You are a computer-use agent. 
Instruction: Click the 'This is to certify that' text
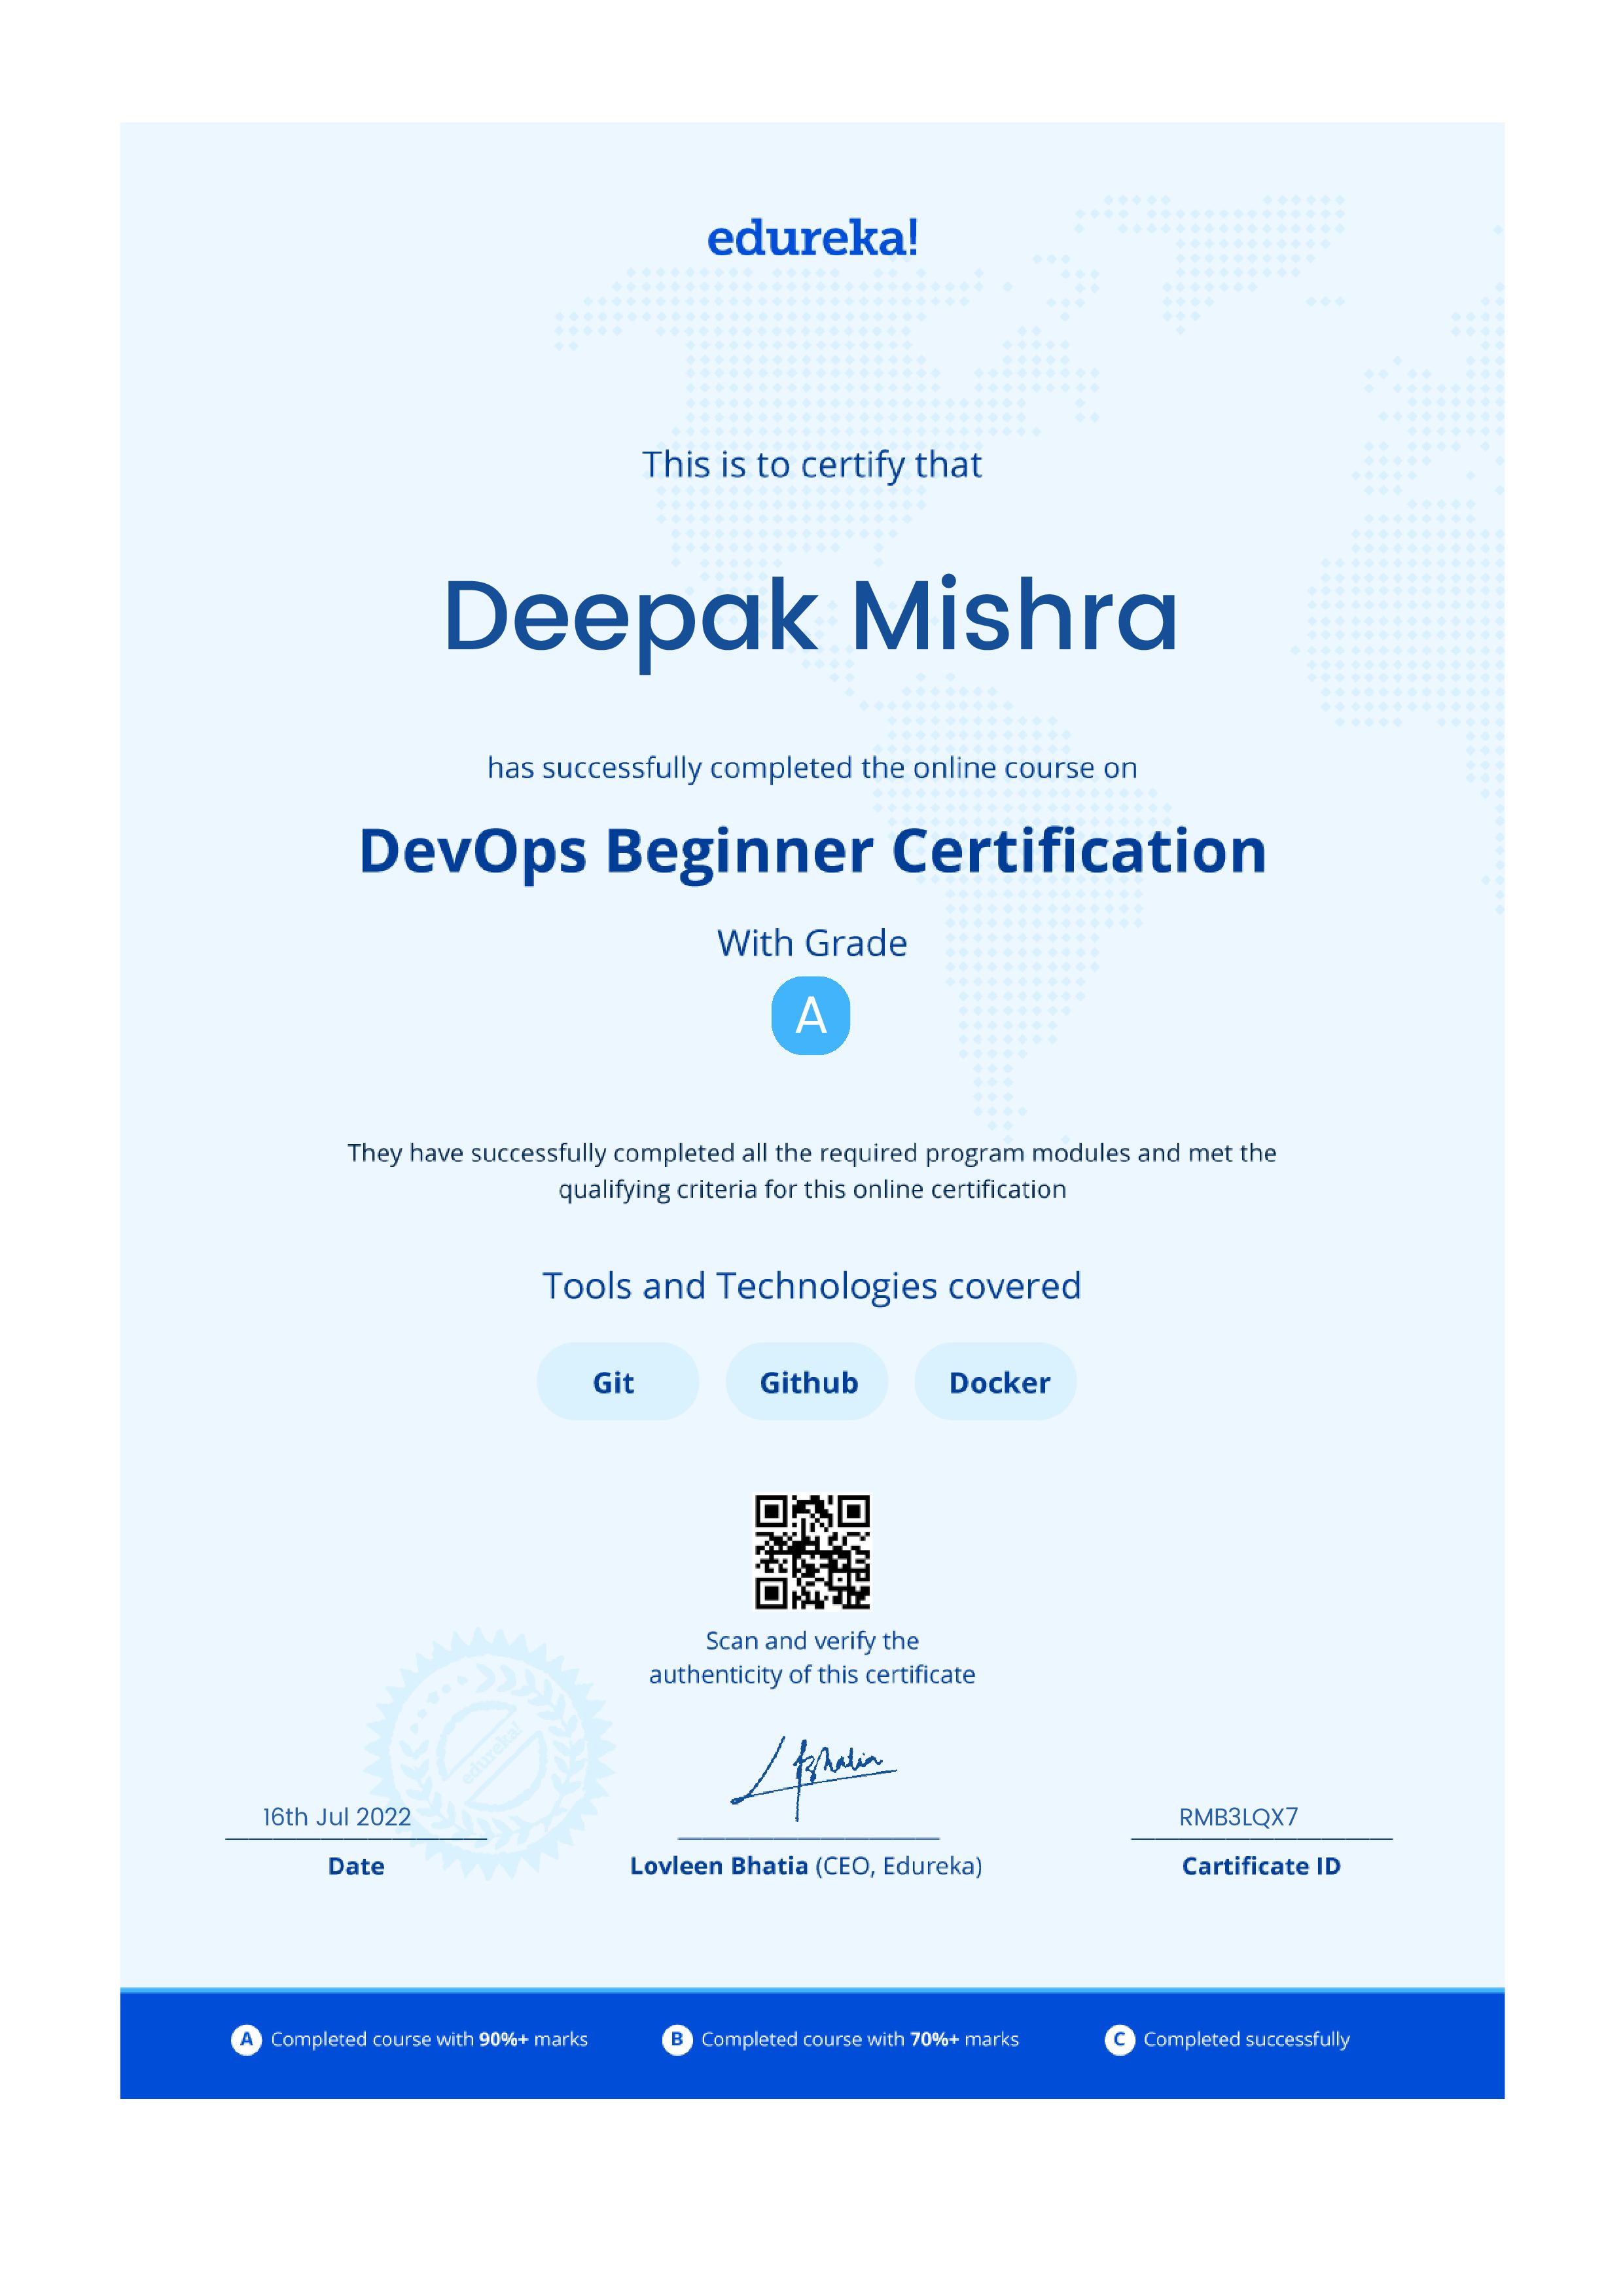(x=812, y=465)
